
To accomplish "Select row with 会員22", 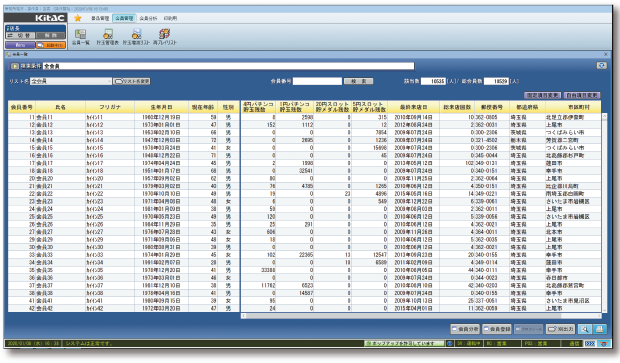I will 304,194.
